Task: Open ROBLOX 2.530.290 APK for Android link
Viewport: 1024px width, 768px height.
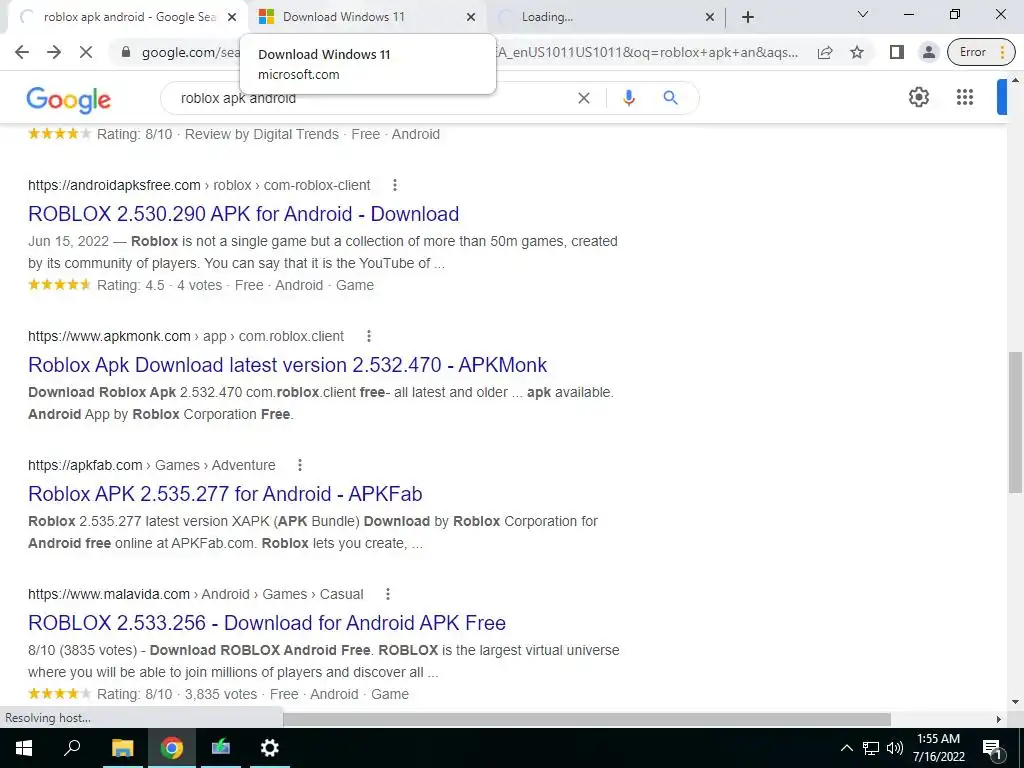Action: pyautogui.click(x=244, y=214)
